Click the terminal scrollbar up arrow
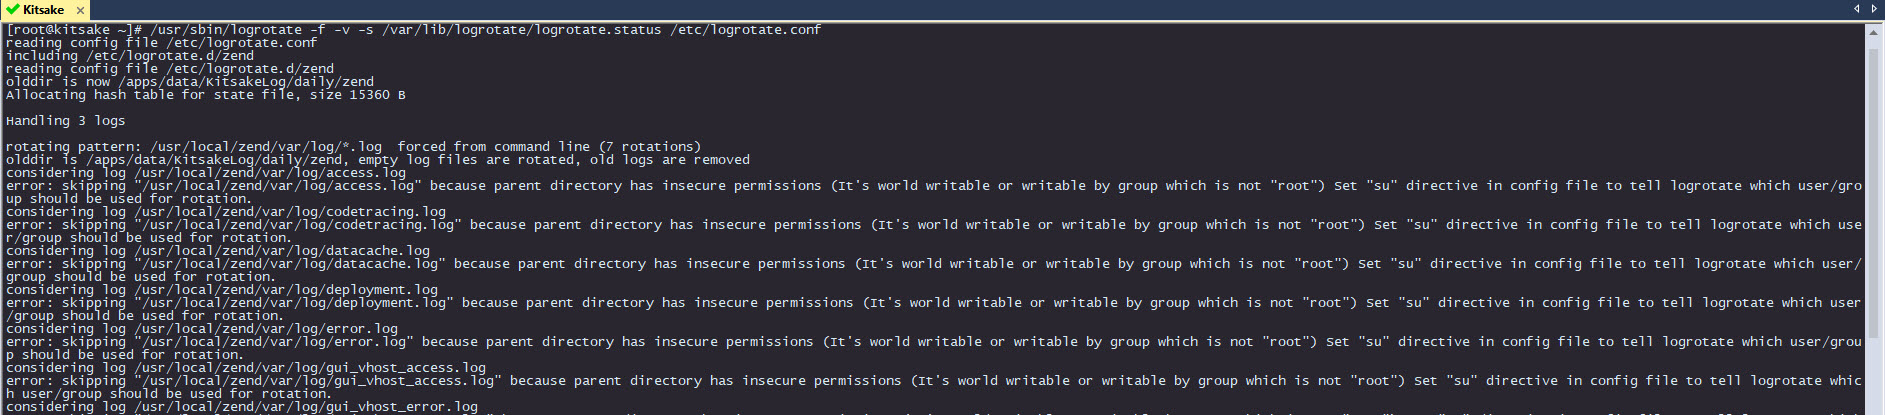Viewport: 1885px width, 415px height. pyautogui.click(x=1874, y=33)
